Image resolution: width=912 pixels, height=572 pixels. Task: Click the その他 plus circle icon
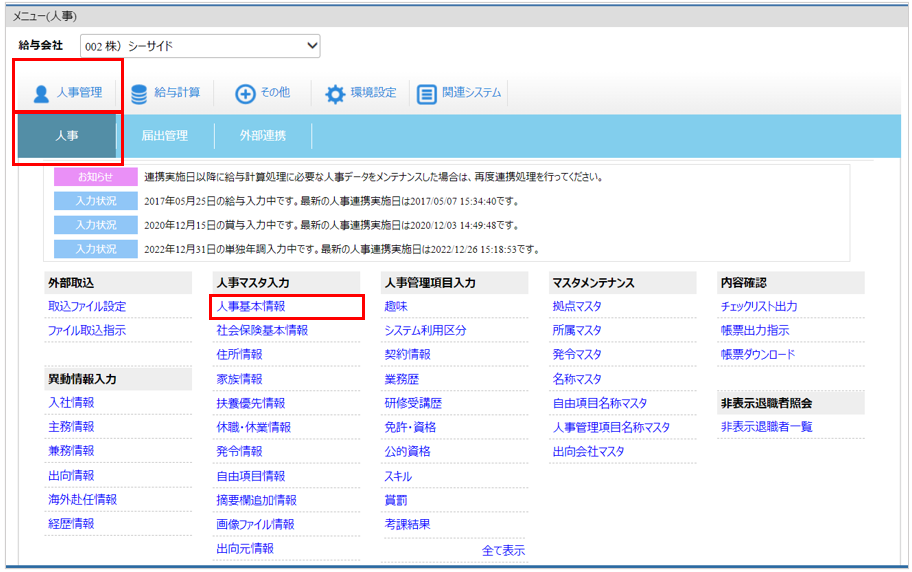[x=245, y=94]
